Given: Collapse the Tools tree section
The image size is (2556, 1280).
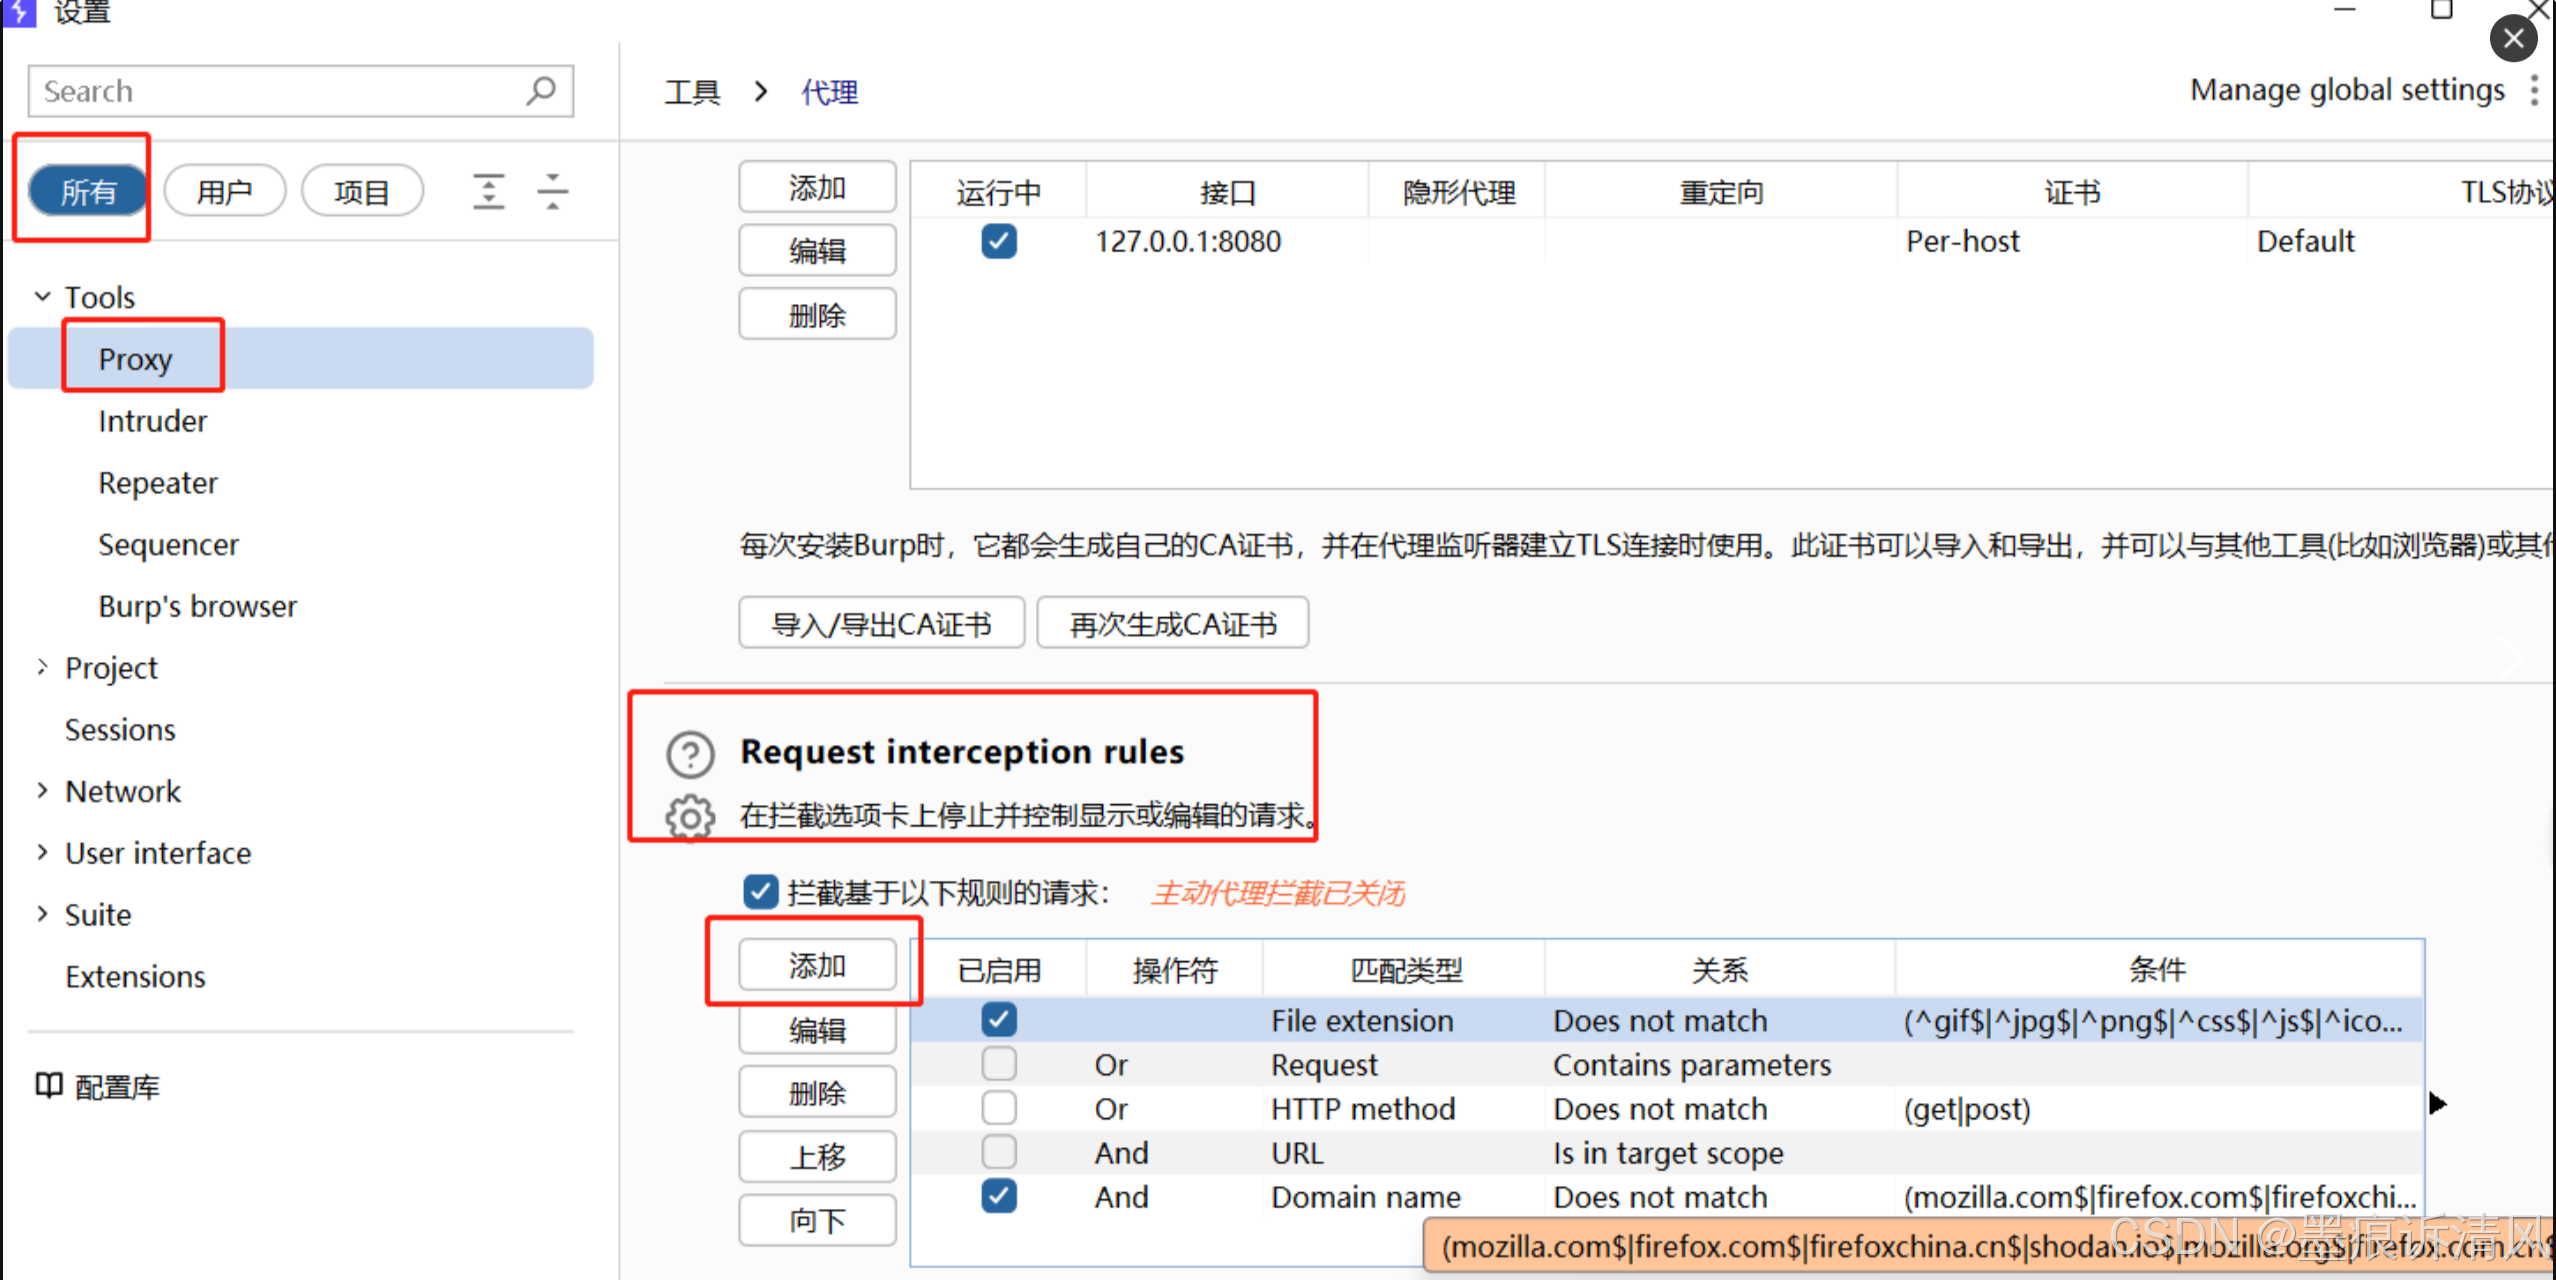Looking at the screenshot, I should click(x=43, y=297).
